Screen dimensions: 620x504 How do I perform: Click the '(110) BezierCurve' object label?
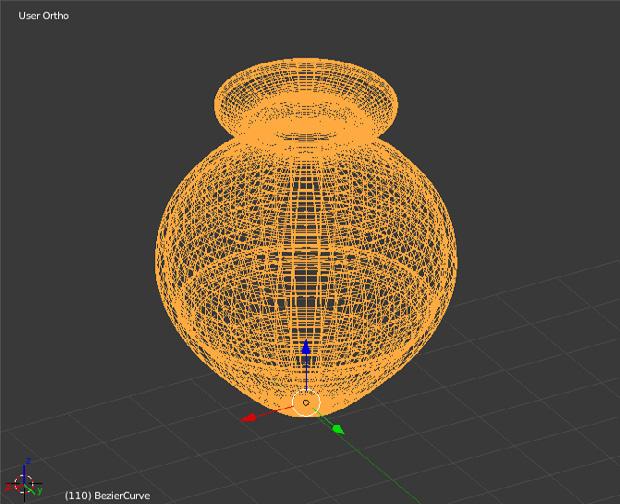coord(107,496)
